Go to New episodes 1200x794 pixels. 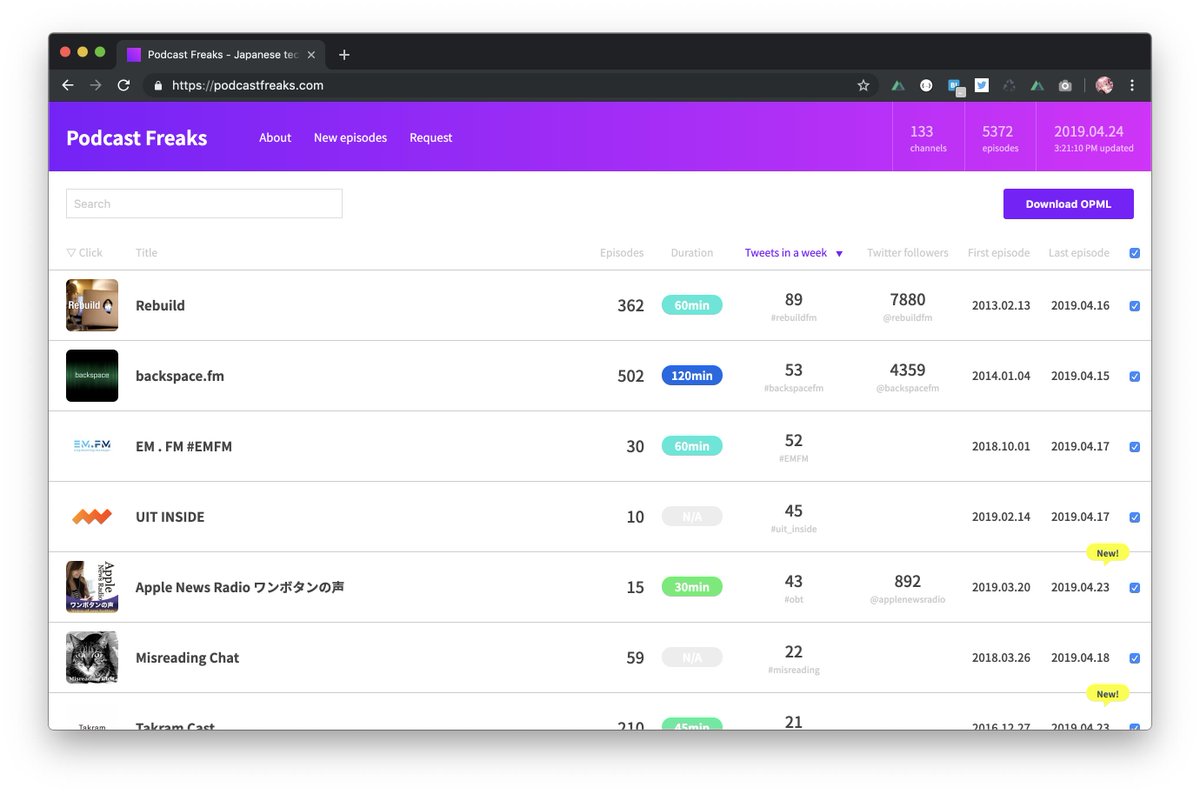(x=350, y=138)
